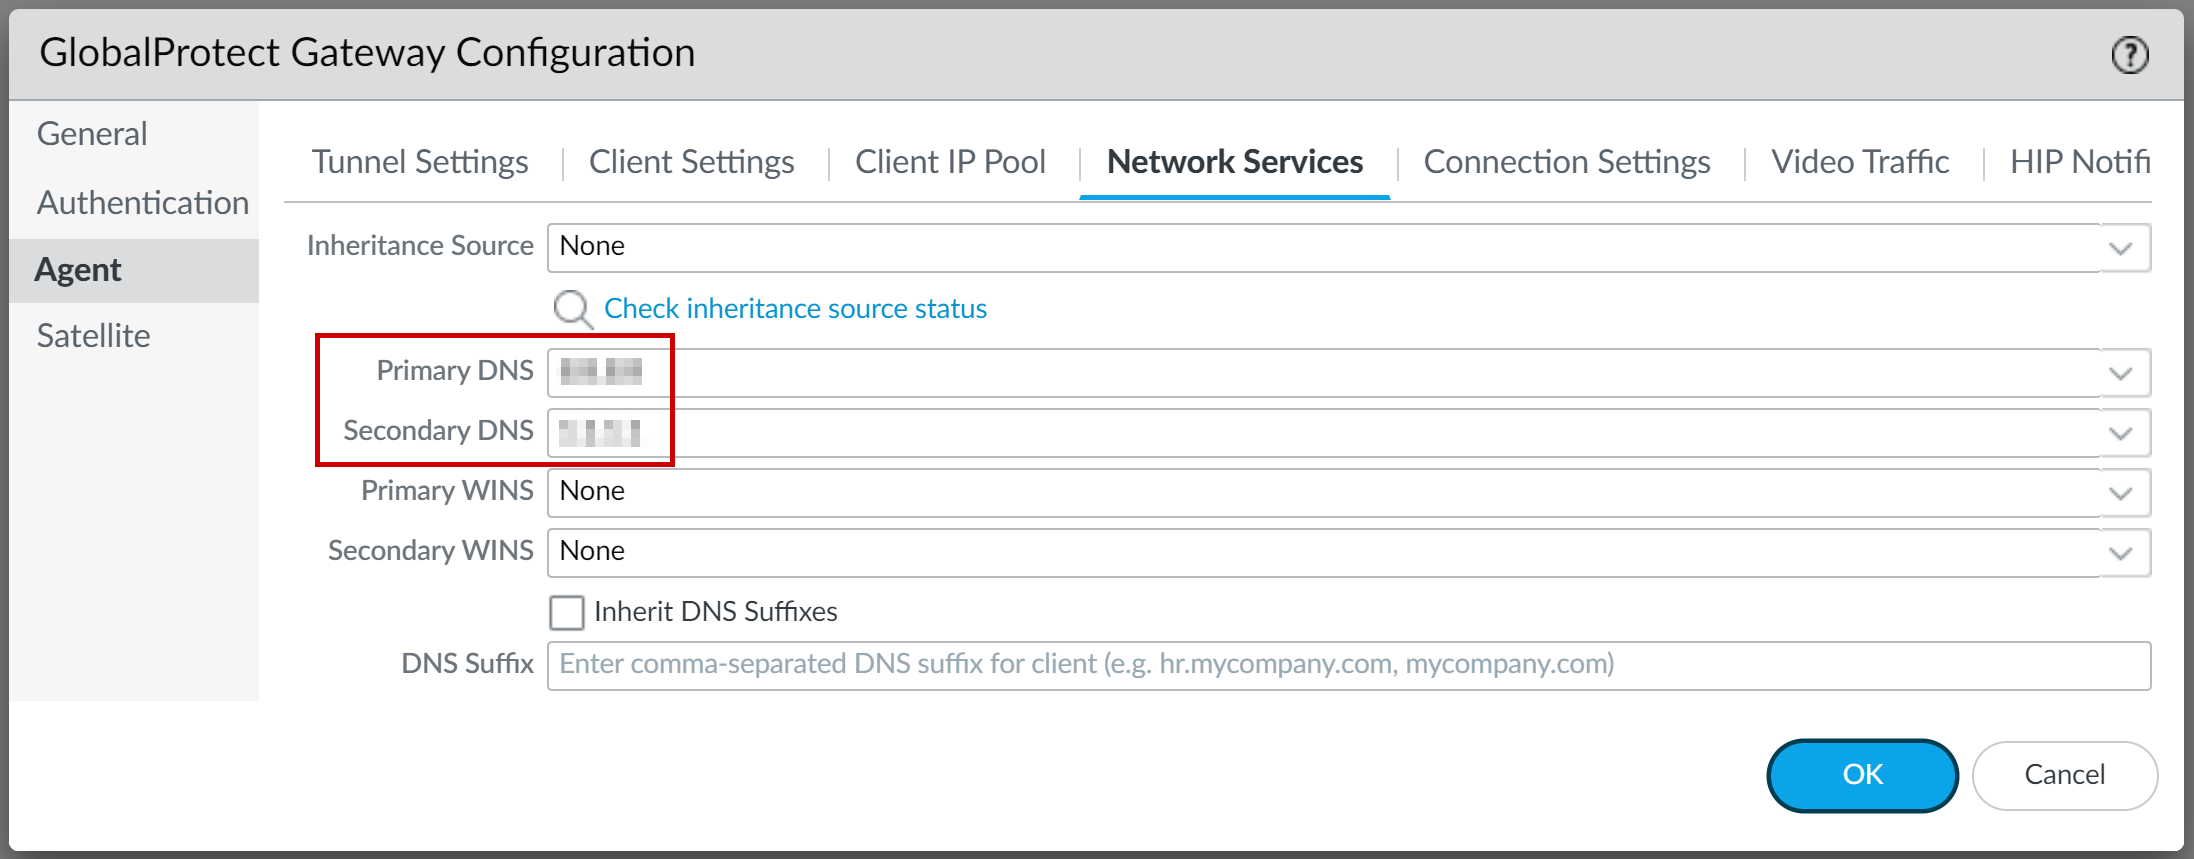Image resolution: width=2194 pixels, height=859 pixels.
Task: Select General in the left sidebar
Action: 92,134
